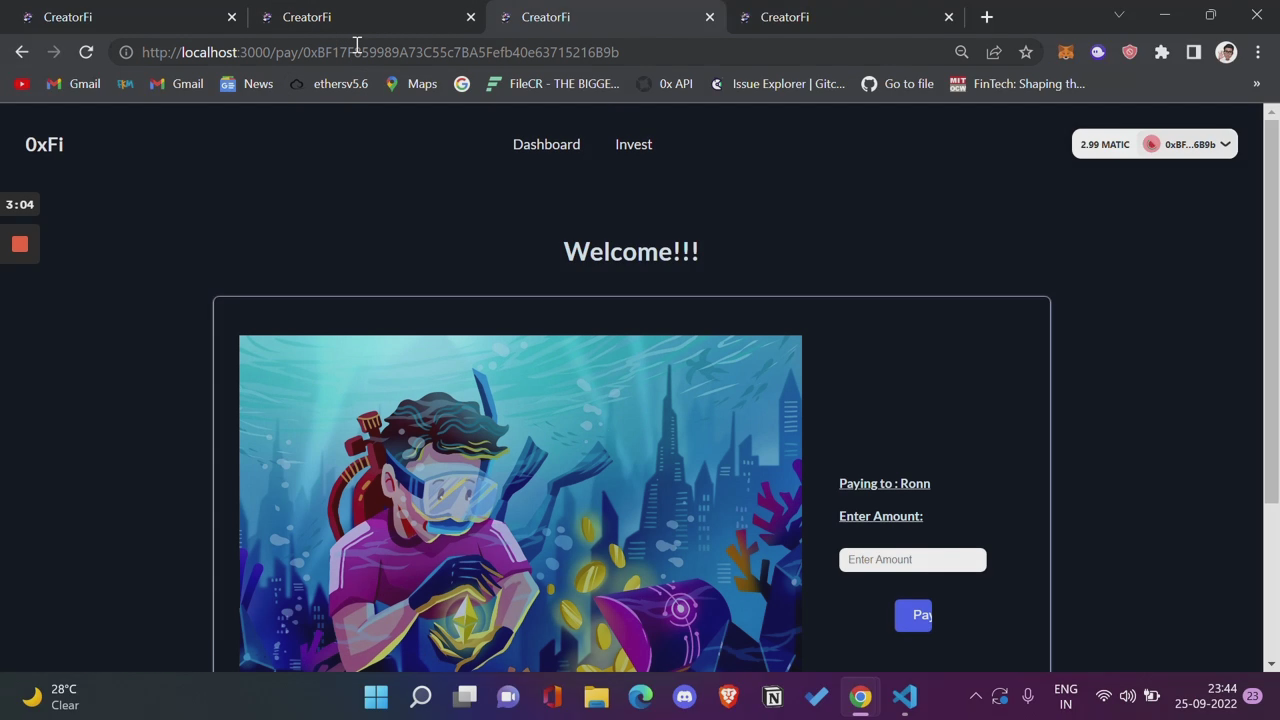The image size is (1280, 720).
Task: Open a new browser tab
Action: (x=987, y=17)
